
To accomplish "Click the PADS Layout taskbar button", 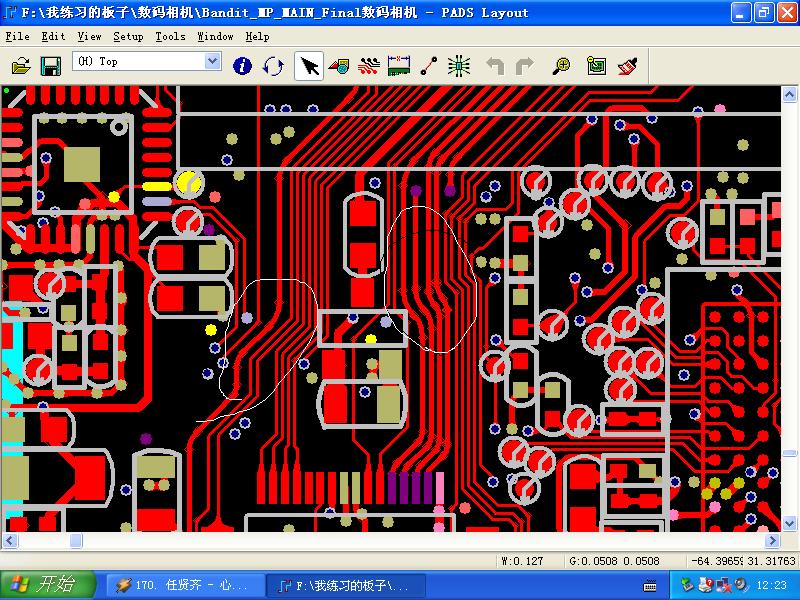I will point(347,585).
